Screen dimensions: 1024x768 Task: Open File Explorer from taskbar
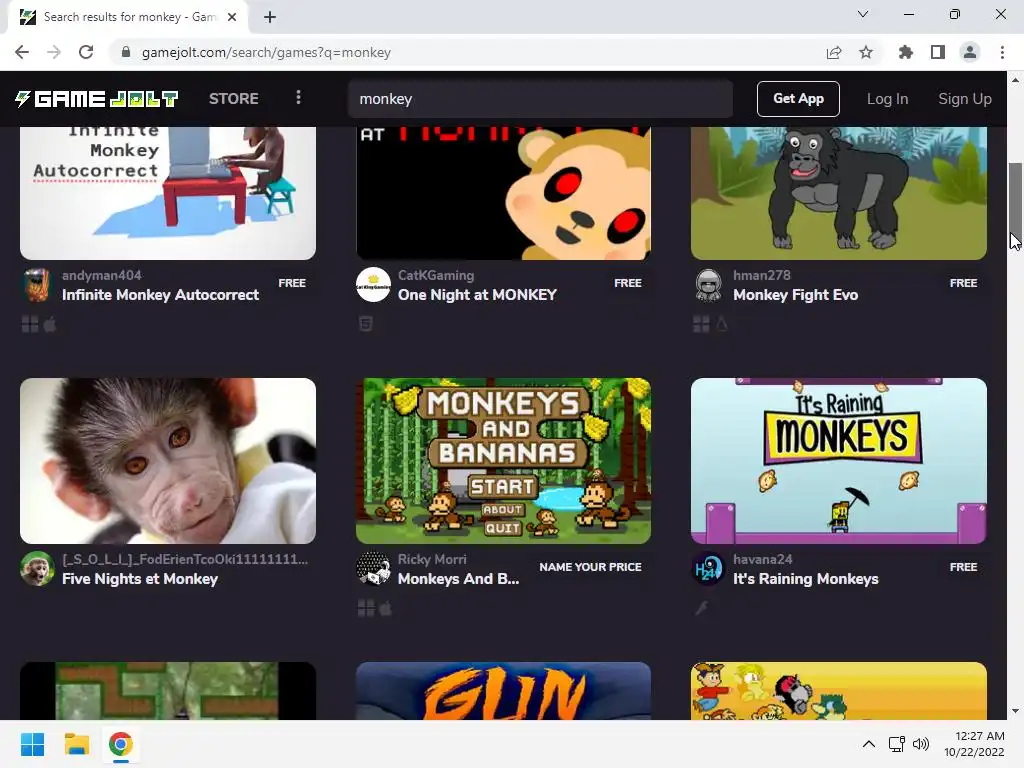point(76,744)
